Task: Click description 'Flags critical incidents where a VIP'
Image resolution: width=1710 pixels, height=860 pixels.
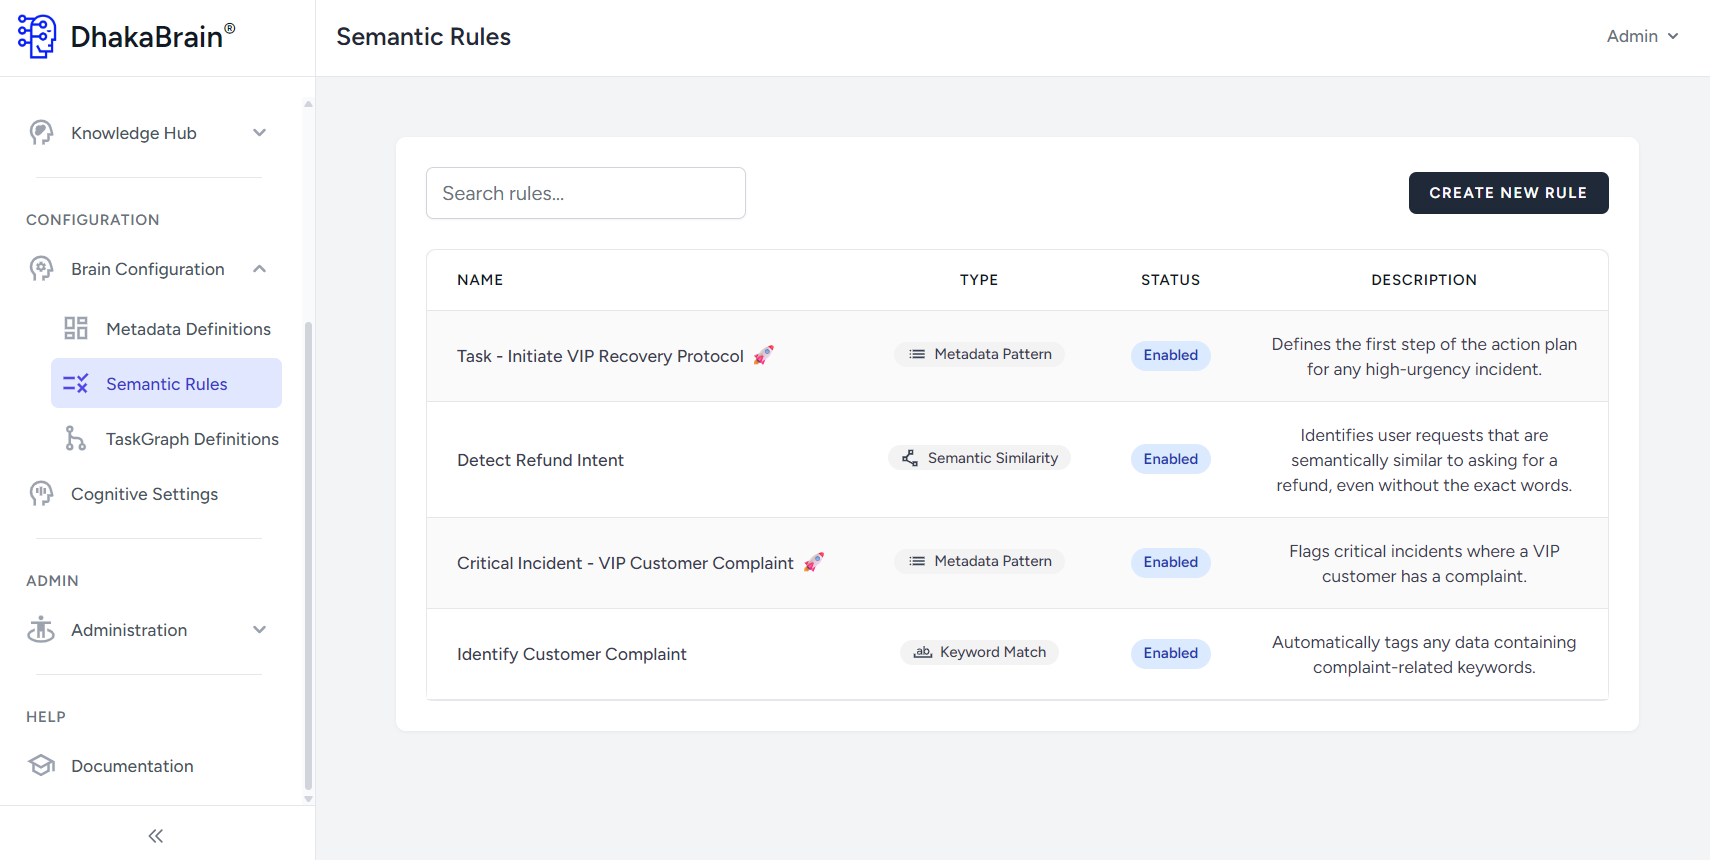Action: pyautogui.click(x=1424, y=551)
